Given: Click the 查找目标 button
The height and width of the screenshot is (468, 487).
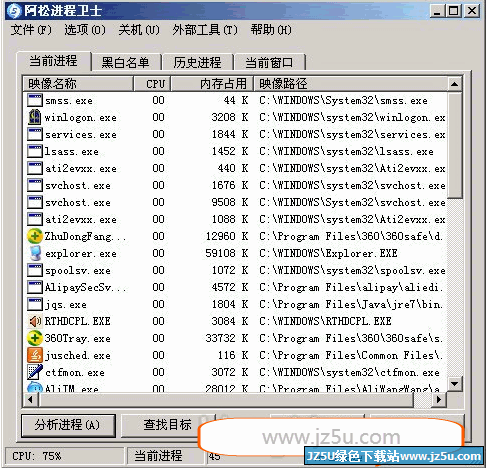Looking at the screenshot, I should click(167, 425).
